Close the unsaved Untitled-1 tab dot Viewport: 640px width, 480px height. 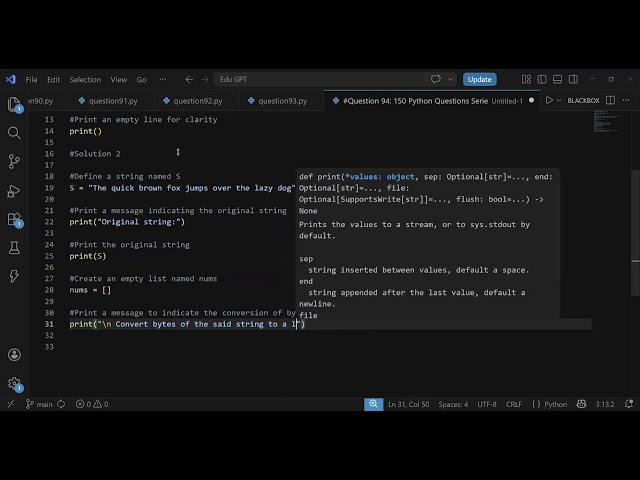click(531, 100)
